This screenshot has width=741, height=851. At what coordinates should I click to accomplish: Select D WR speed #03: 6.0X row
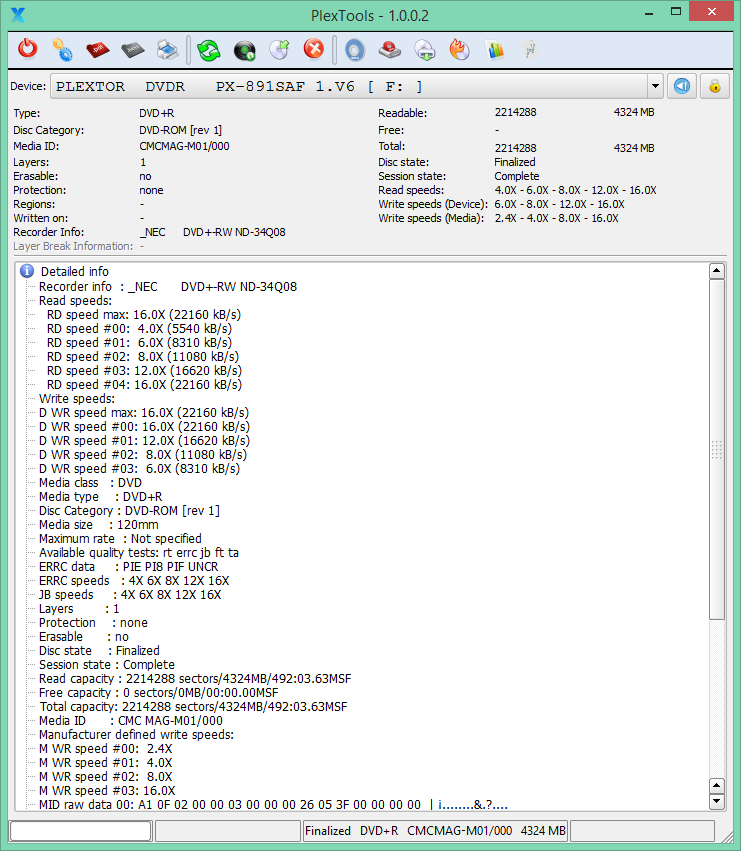[x=140, y=468]
